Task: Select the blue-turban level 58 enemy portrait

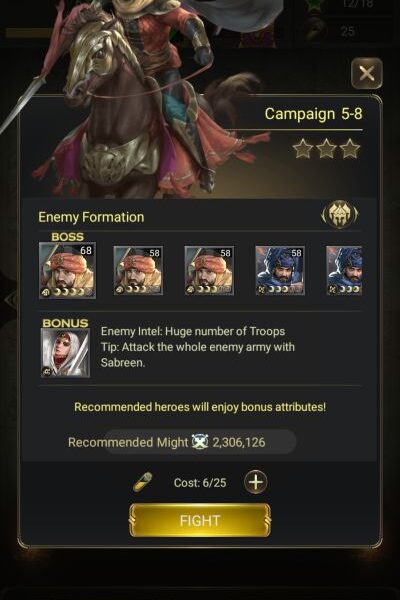Action: point(280,270)
